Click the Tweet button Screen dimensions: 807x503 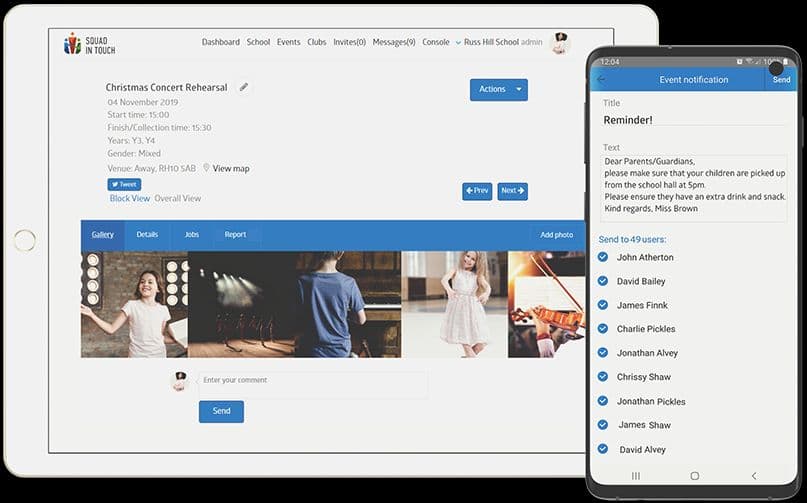tap(124, 184)
